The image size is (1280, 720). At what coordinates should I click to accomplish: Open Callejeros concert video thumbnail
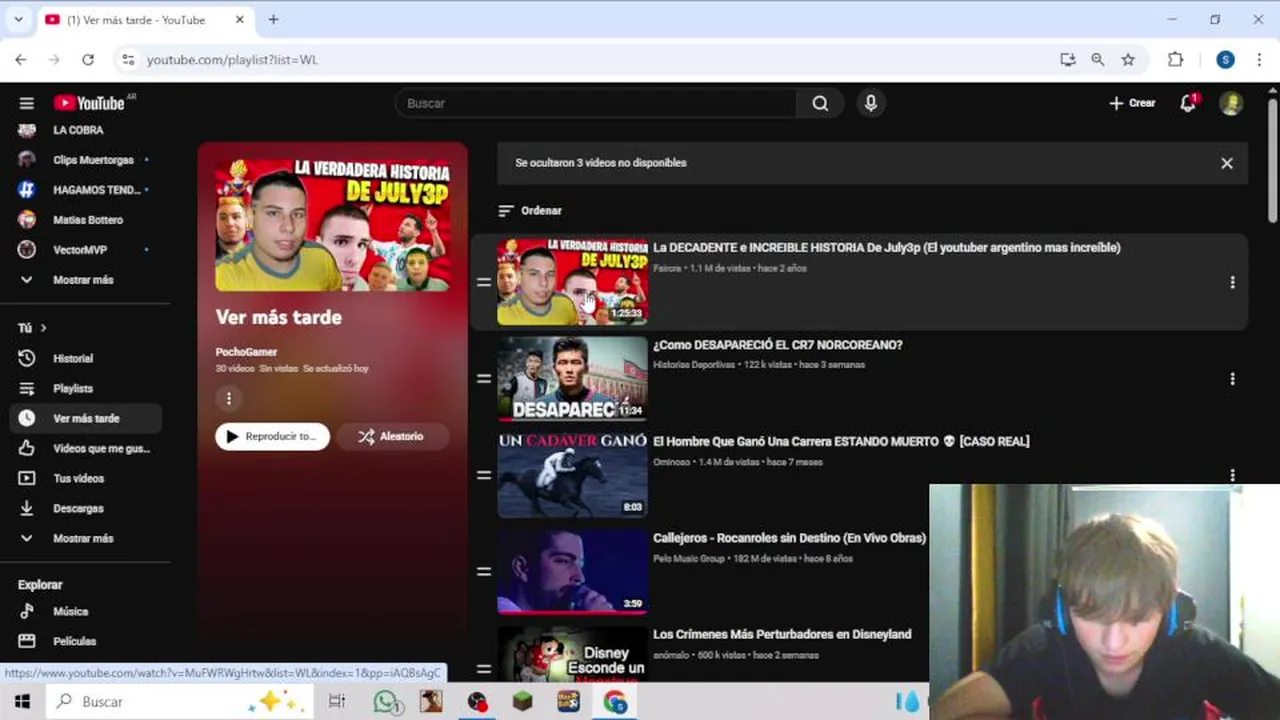[x=572, y=572]
